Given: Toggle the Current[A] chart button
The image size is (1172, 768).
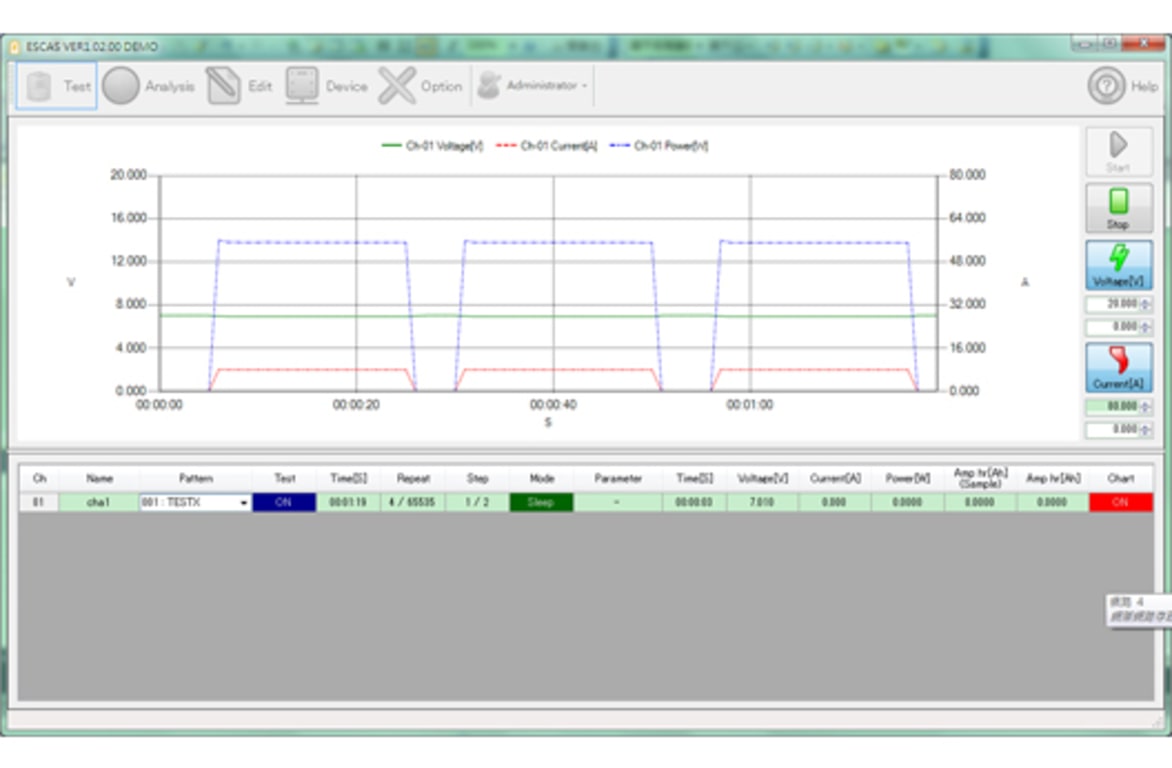Looking at the screenshot, I should tap(1118, 368).
